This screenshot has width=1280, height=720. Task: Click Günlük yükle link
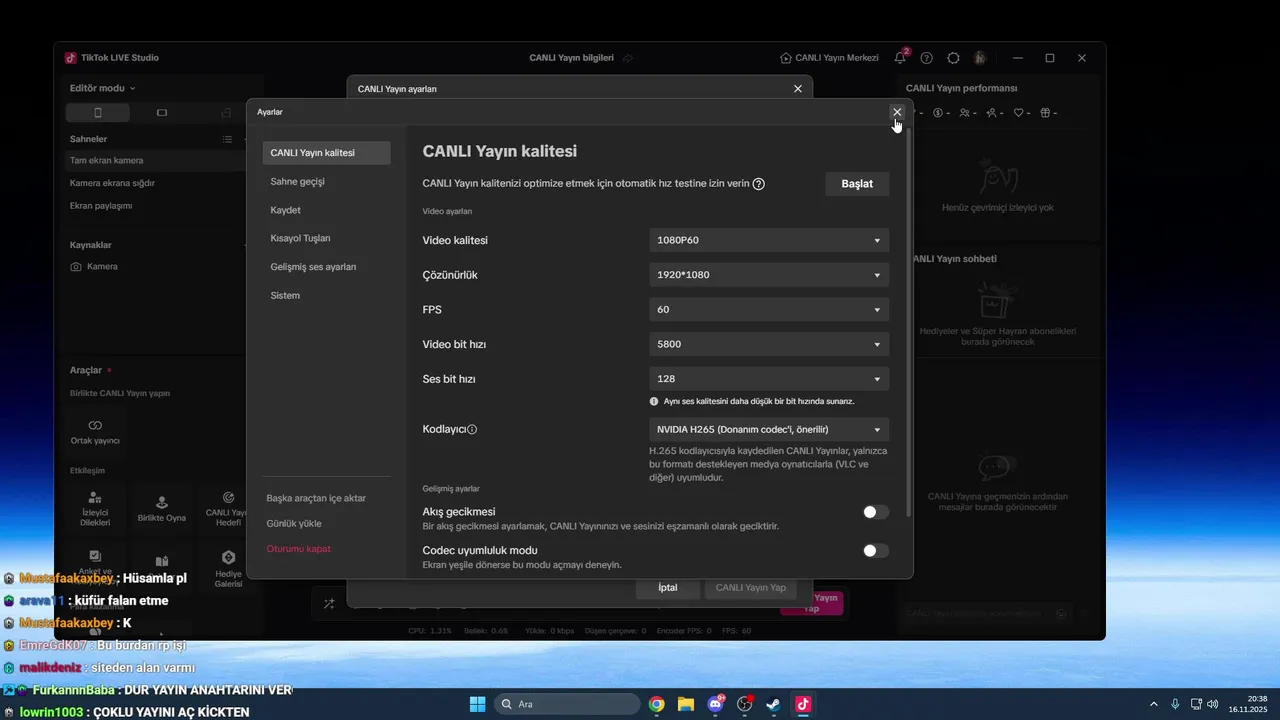tap(294, 523)
